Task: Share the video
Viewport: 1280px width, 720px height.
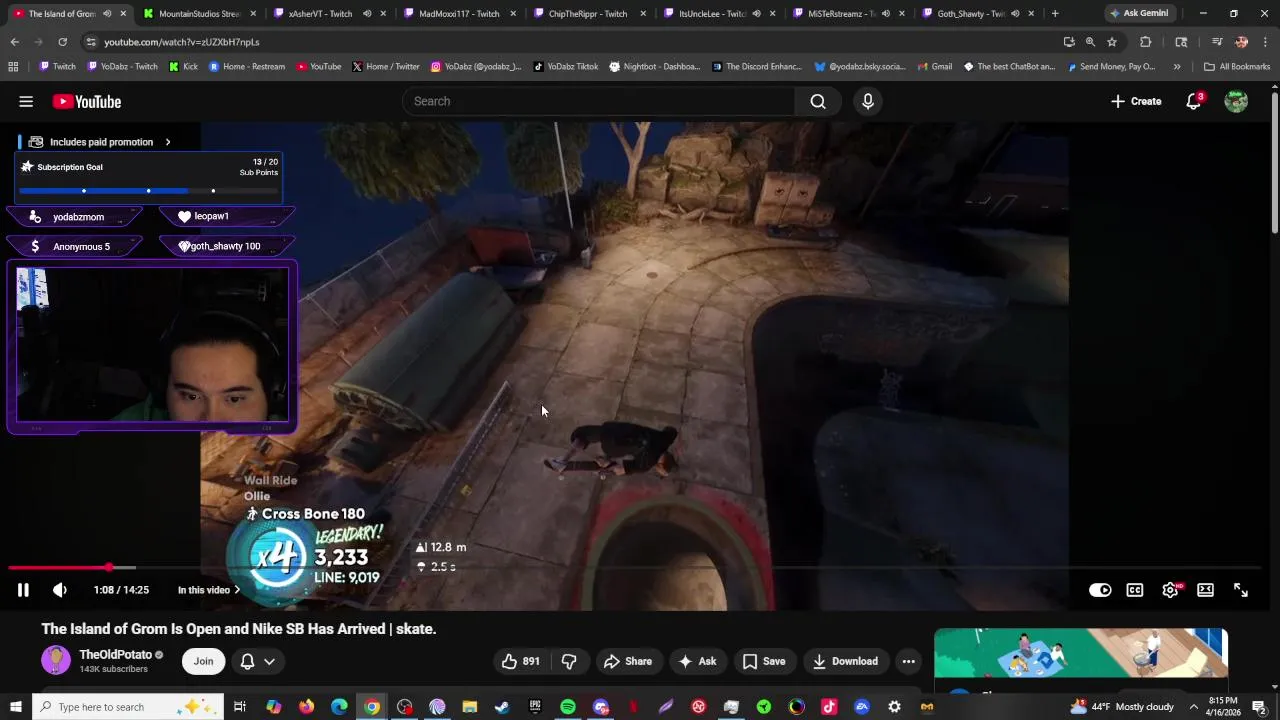Action: 627,661
